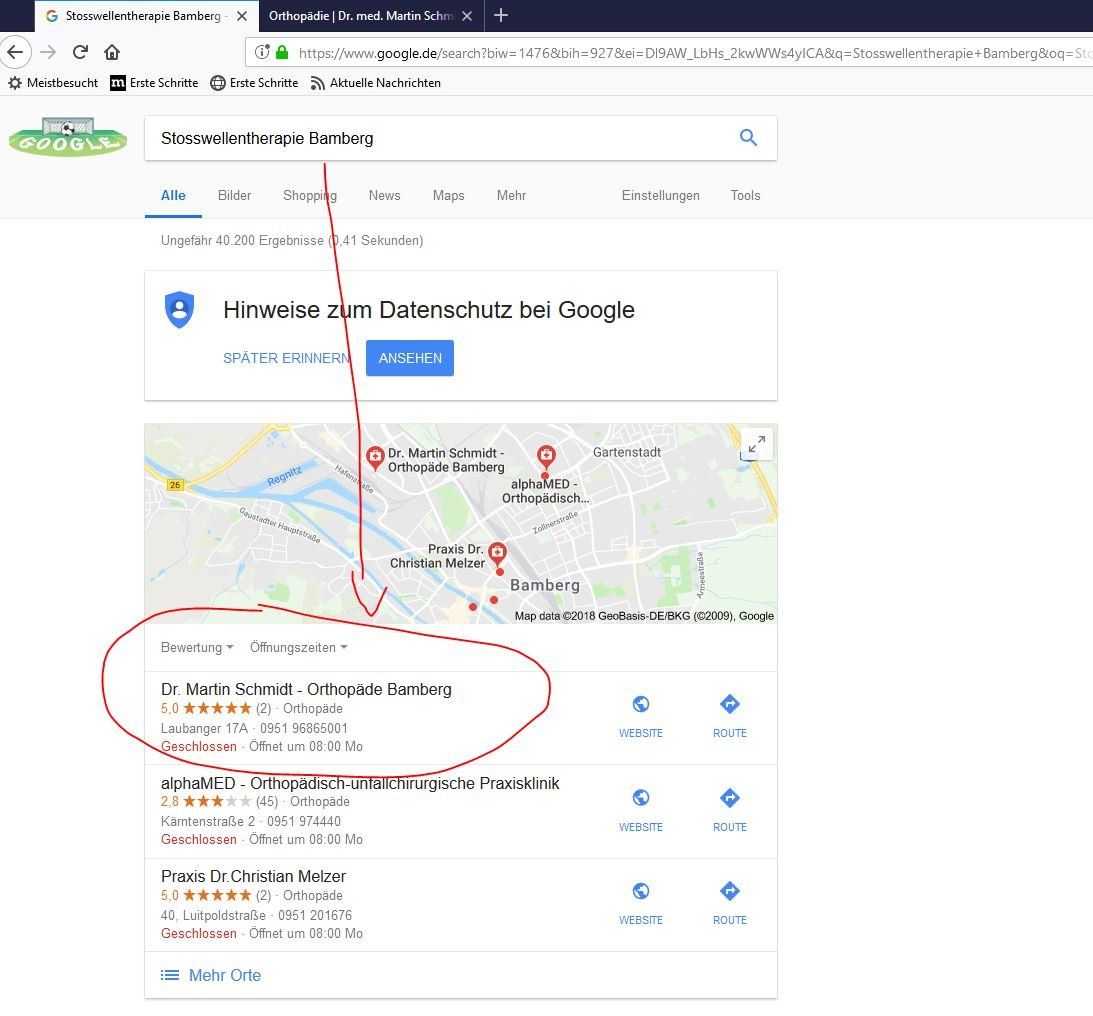1093x1016 pixels.
Task: Click phone number 0951 974440
Action: pos(304,822)
